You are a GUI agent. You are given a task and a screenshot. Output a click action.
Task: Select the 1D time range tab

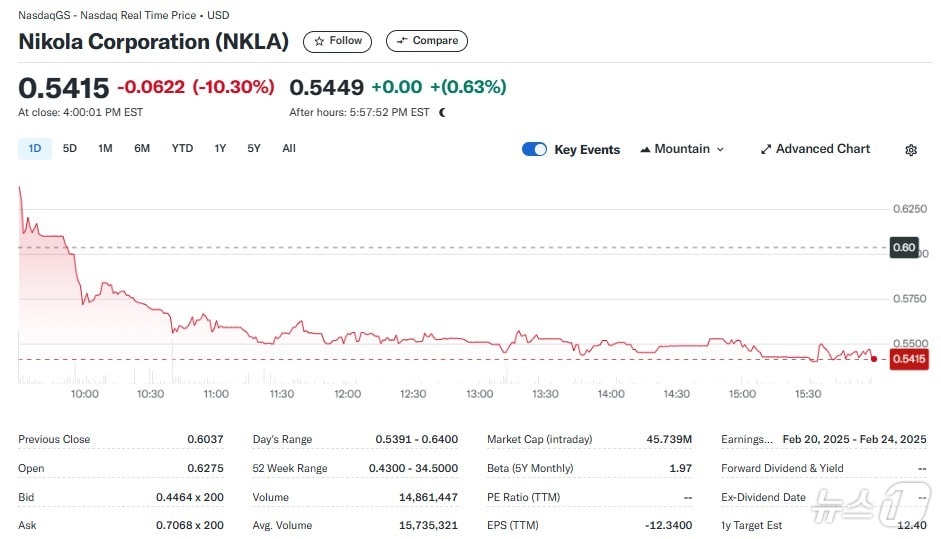[x=35, y=149]
